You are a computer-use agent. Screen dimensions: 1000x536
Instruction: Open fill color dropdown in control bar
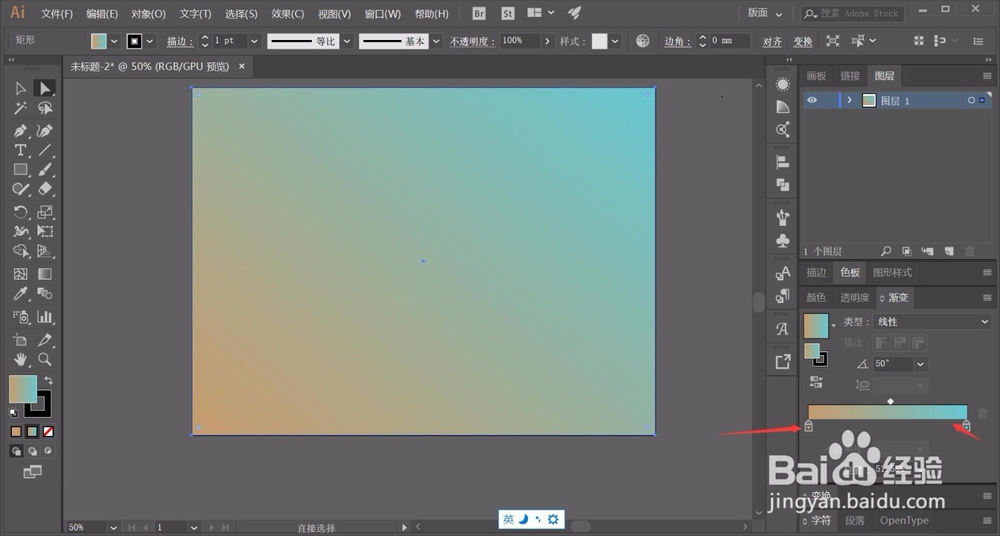point(114,41)
